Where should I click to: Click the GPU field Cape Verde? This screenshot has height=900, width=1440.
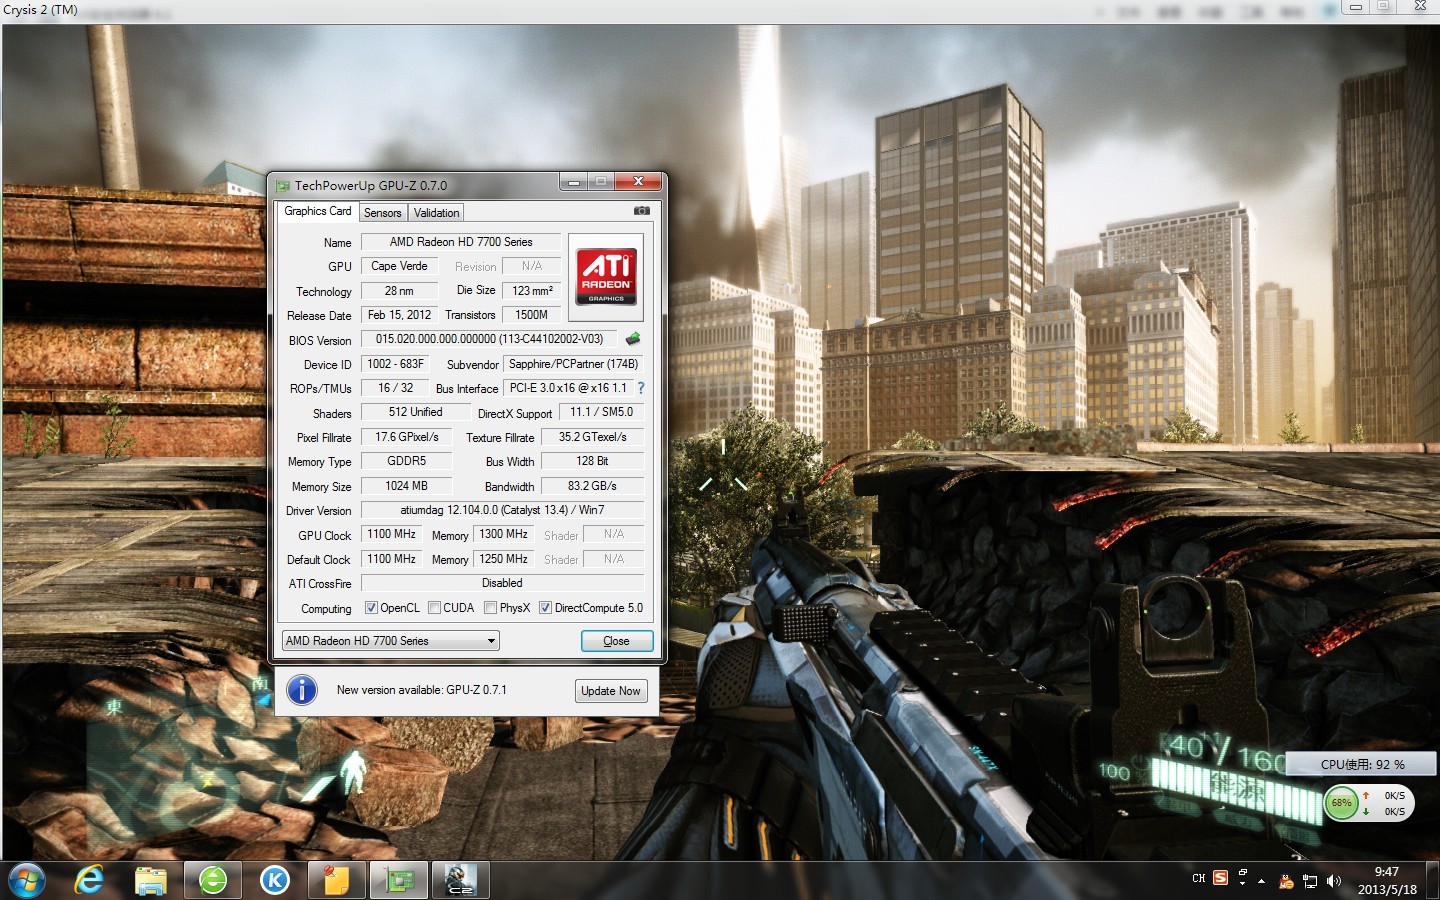pos(399,266)
